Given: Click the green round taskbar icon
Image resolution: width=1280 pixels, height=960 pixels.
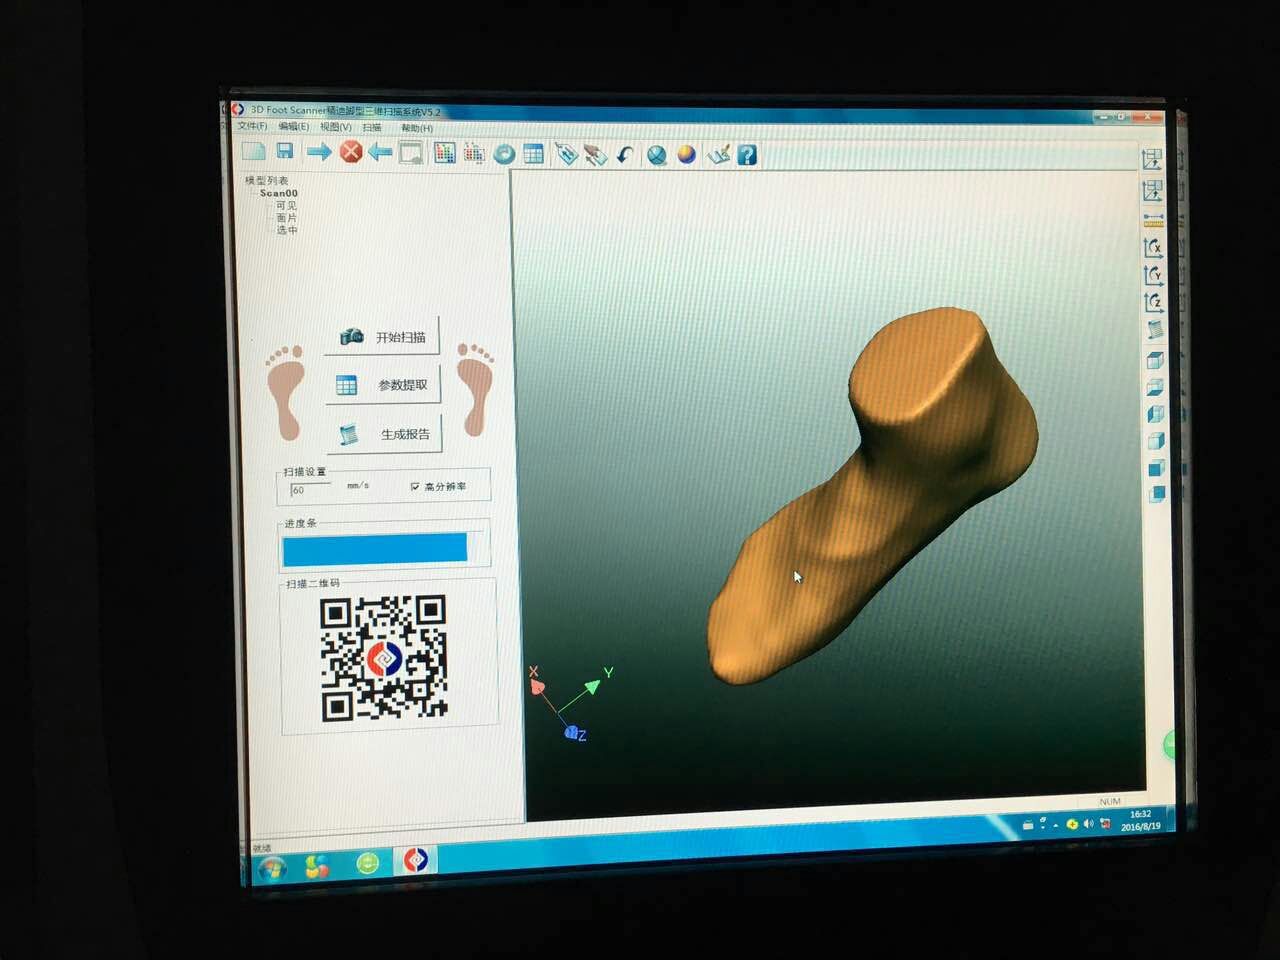Looking at the screenshot, I should (367, 863).
